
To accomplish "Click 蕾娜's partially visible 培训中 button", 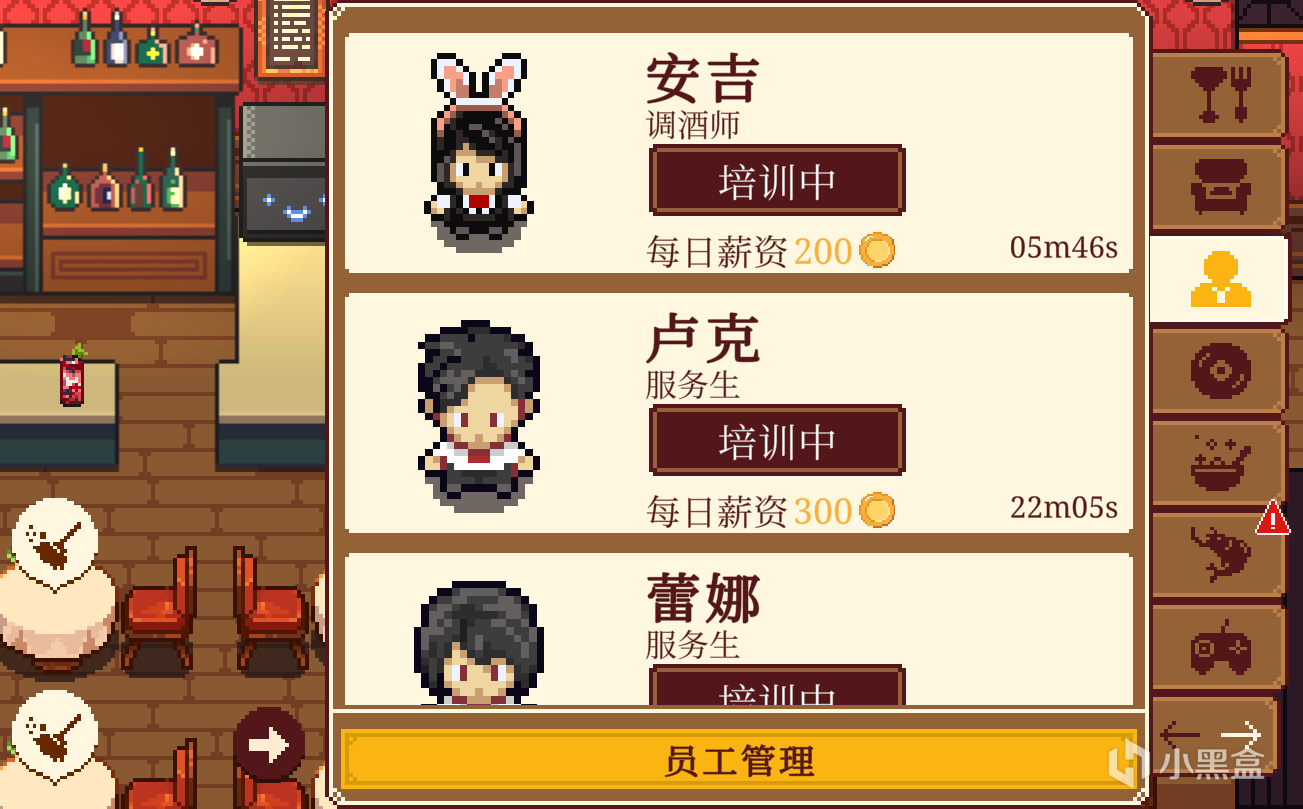I will pyautogui.click(x=777, y=686).
